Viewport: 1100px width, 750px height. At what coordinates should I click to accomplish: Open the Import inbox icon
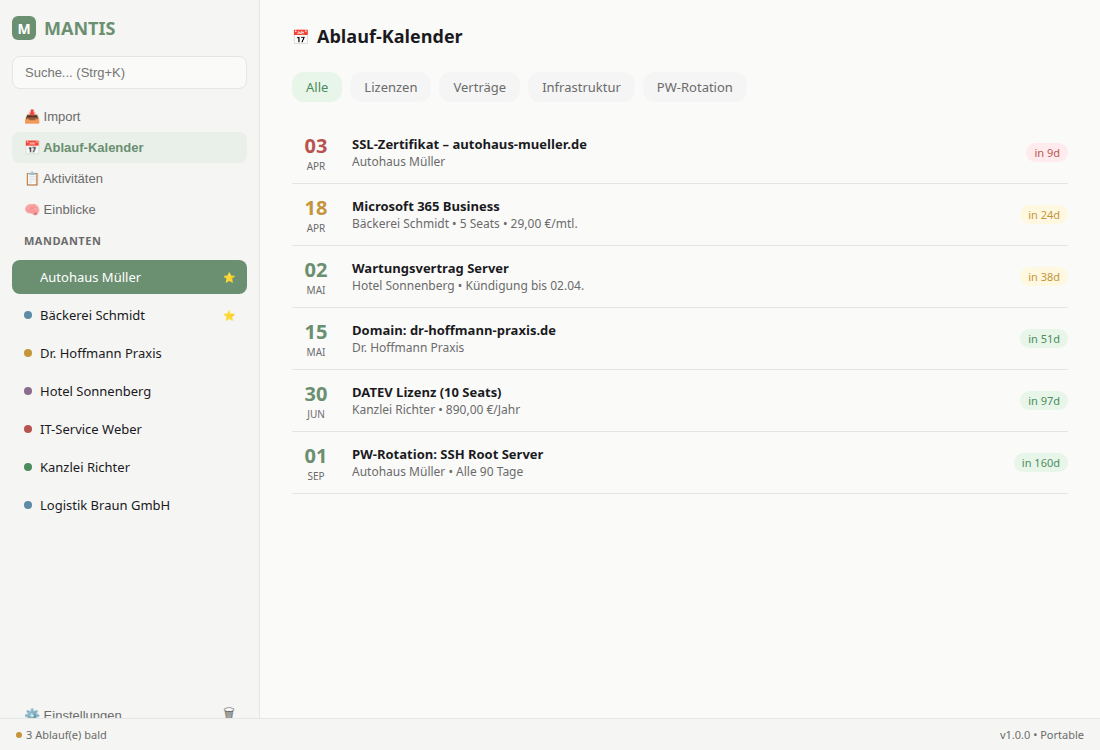[33, 116]
